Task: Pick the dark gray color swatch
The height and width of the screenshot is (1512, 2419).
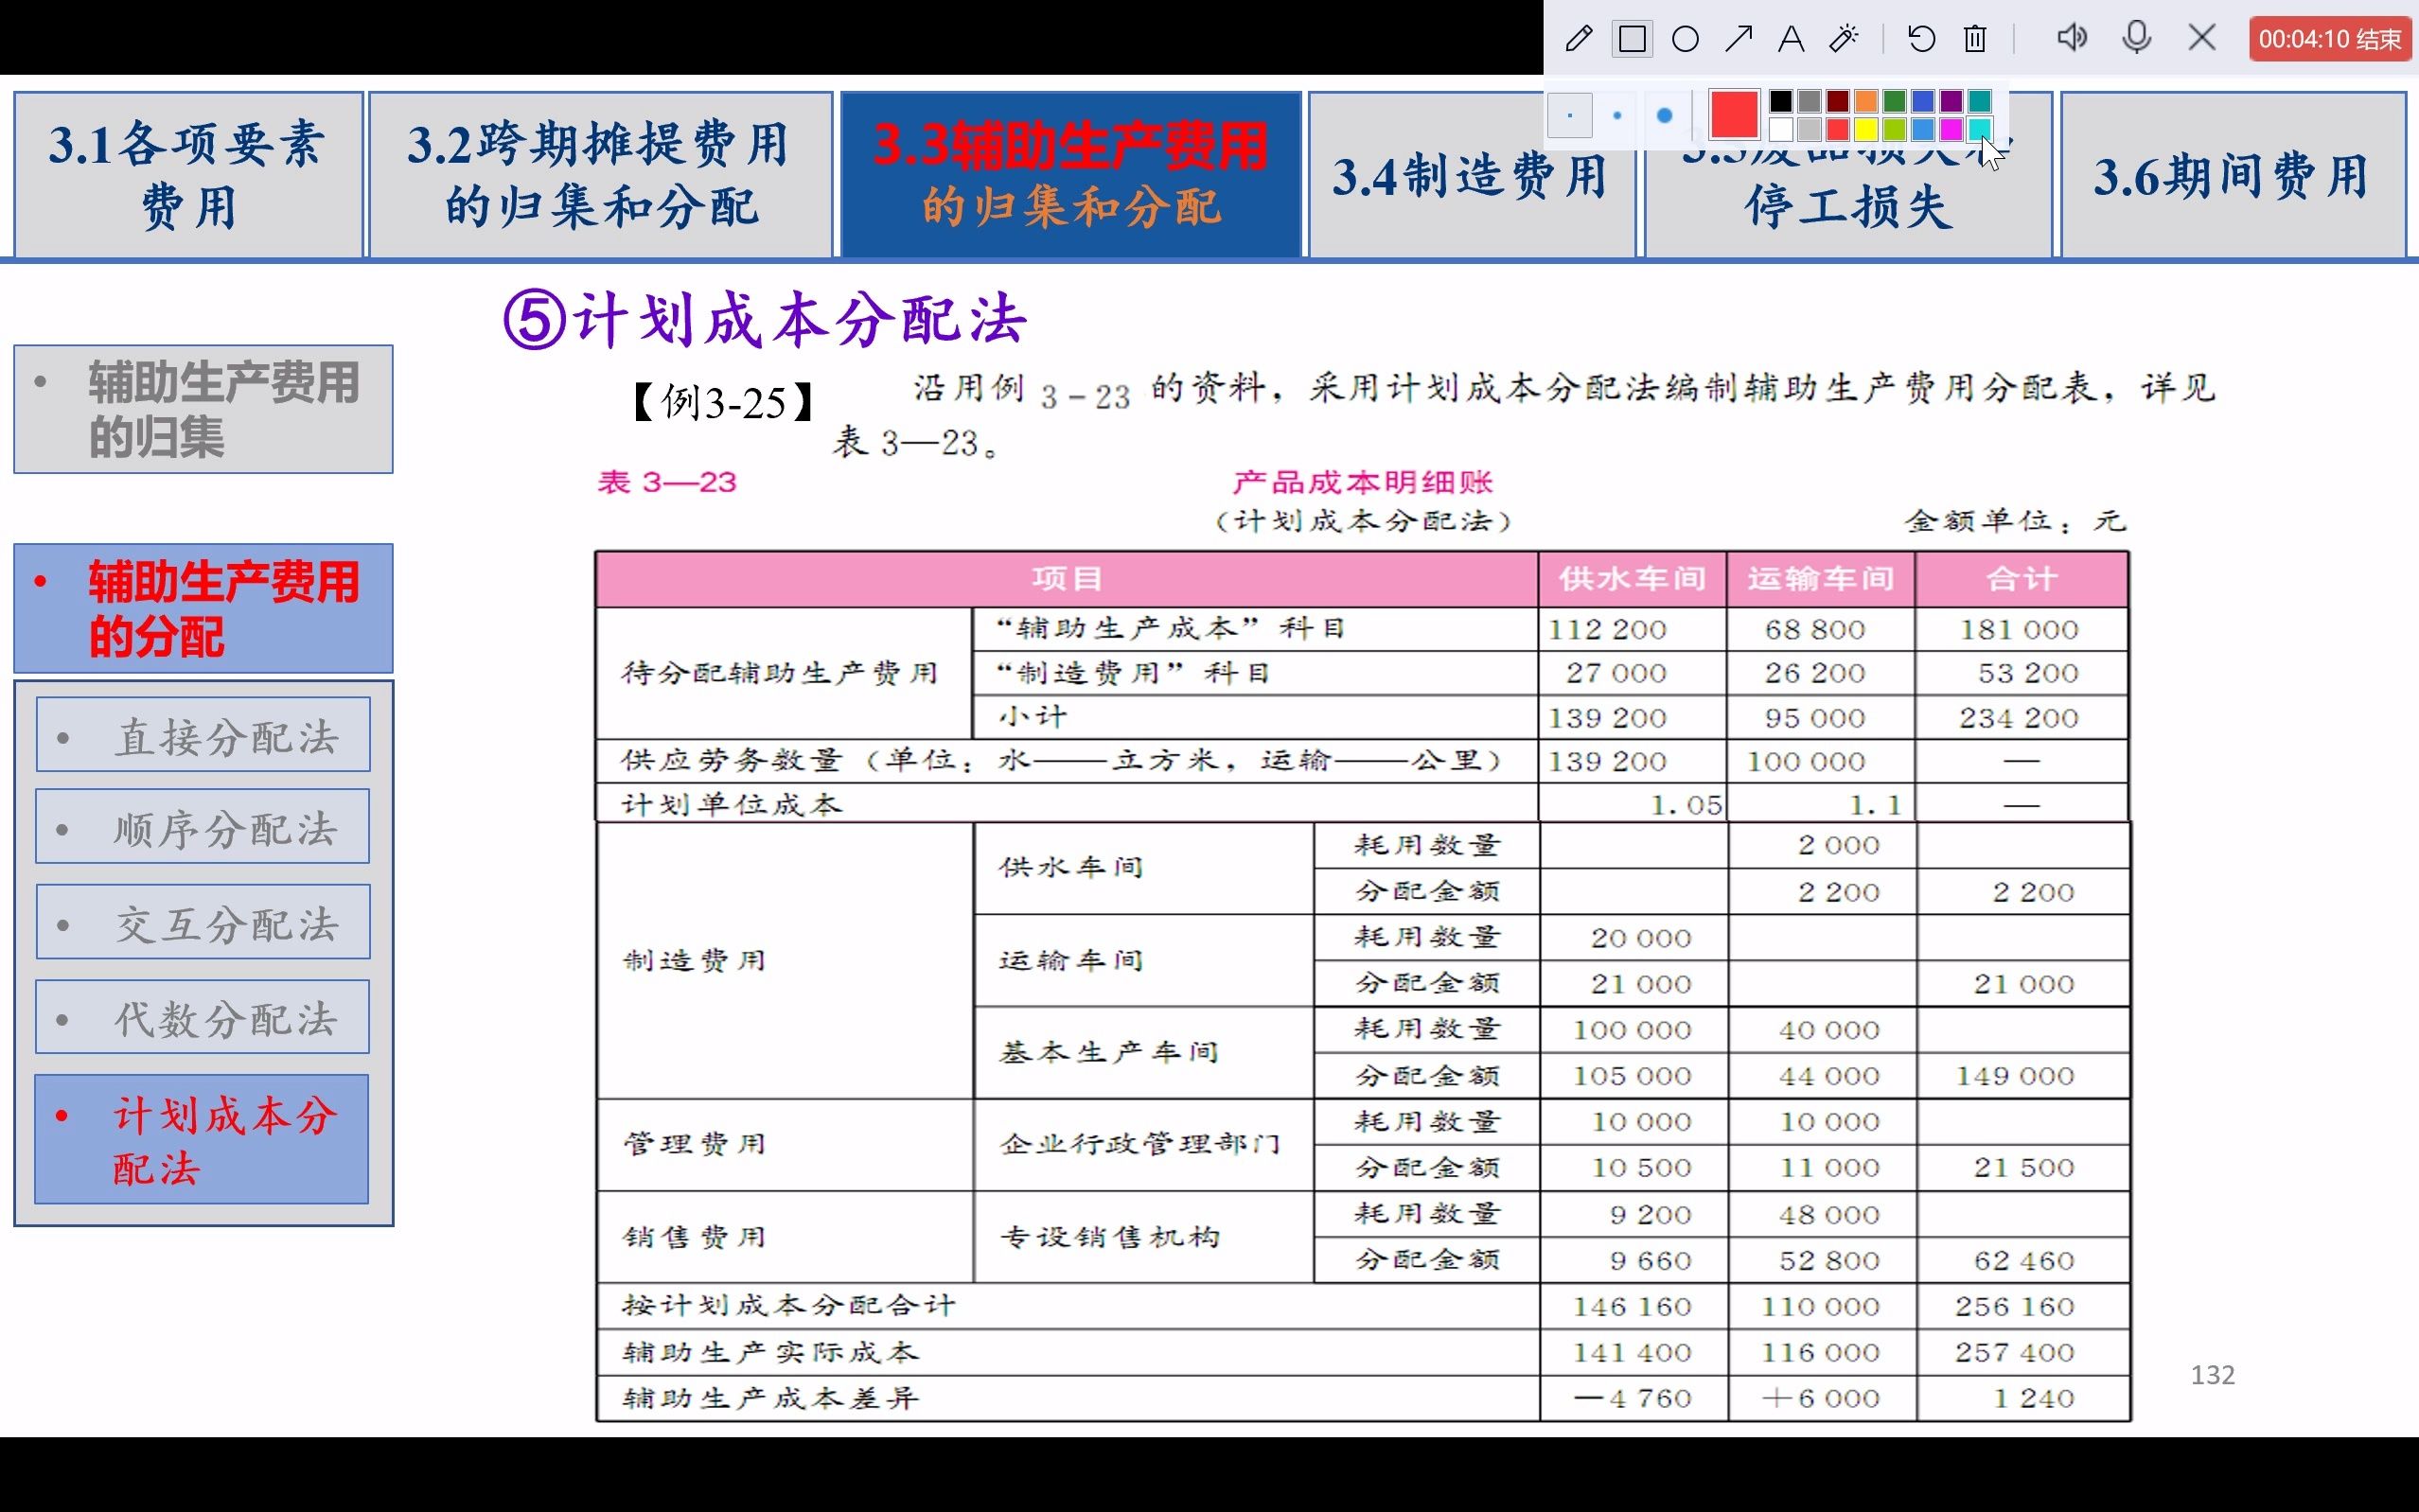Action: [1809, 101]
